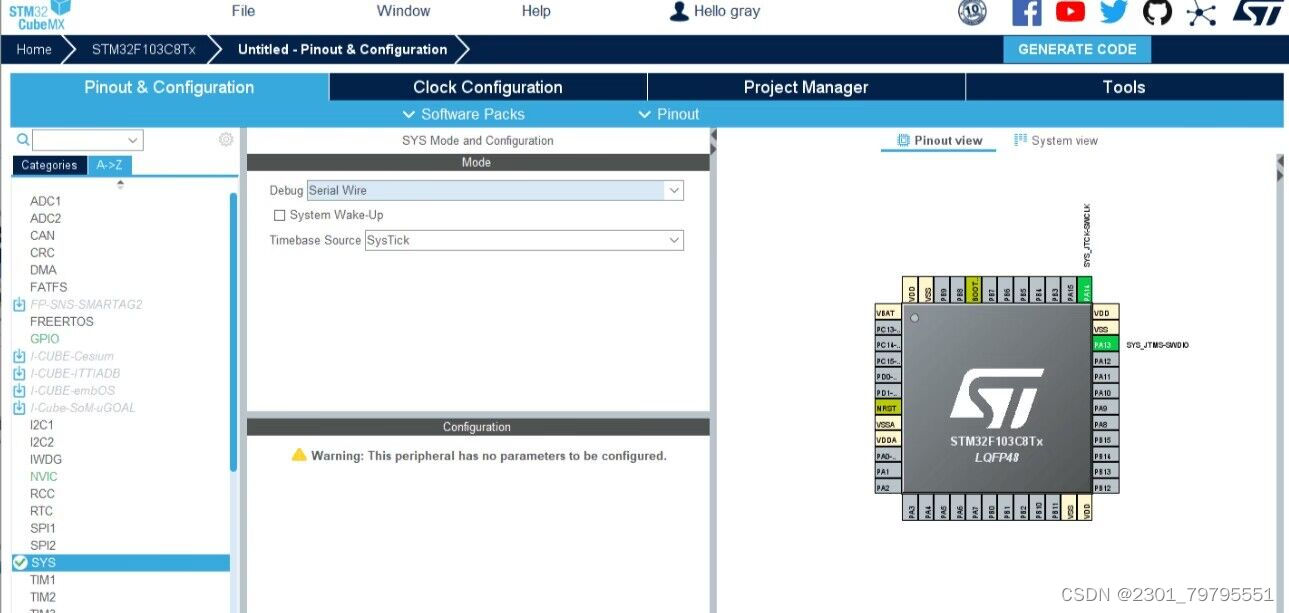
Task: Click the magnifier search icon in peripheral panel
Action: click(23, 140)
